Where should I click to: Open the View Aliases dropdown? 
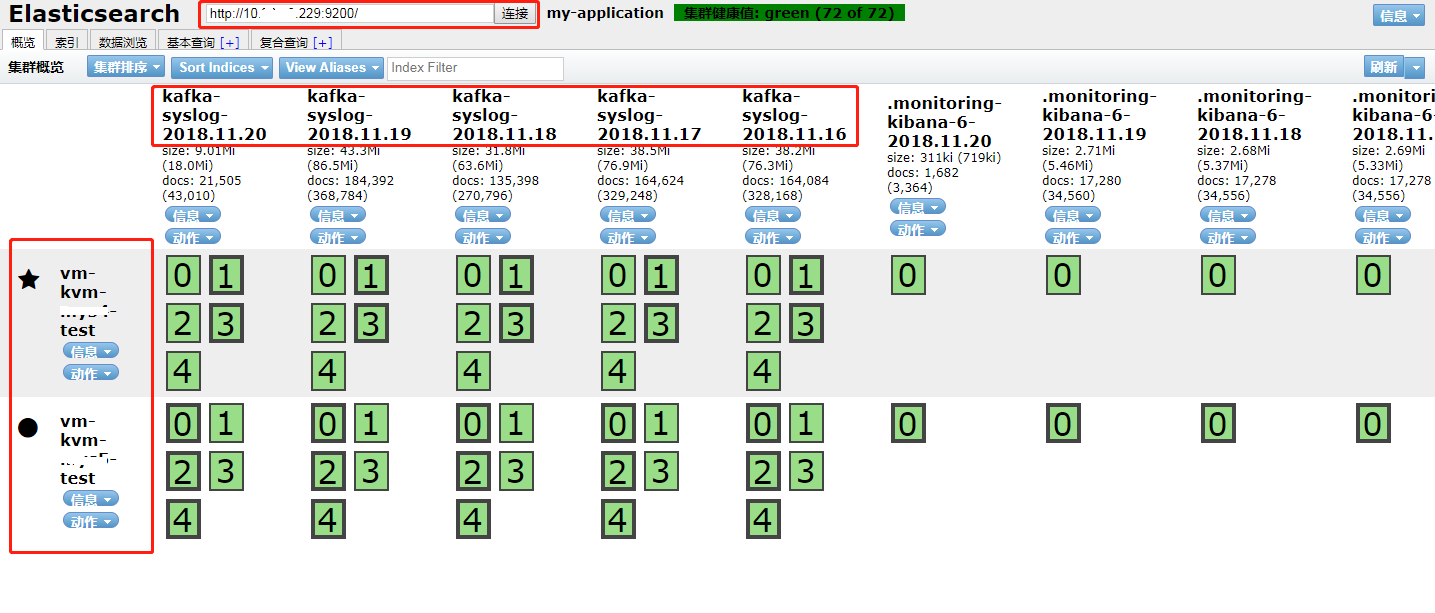point(330,67)
